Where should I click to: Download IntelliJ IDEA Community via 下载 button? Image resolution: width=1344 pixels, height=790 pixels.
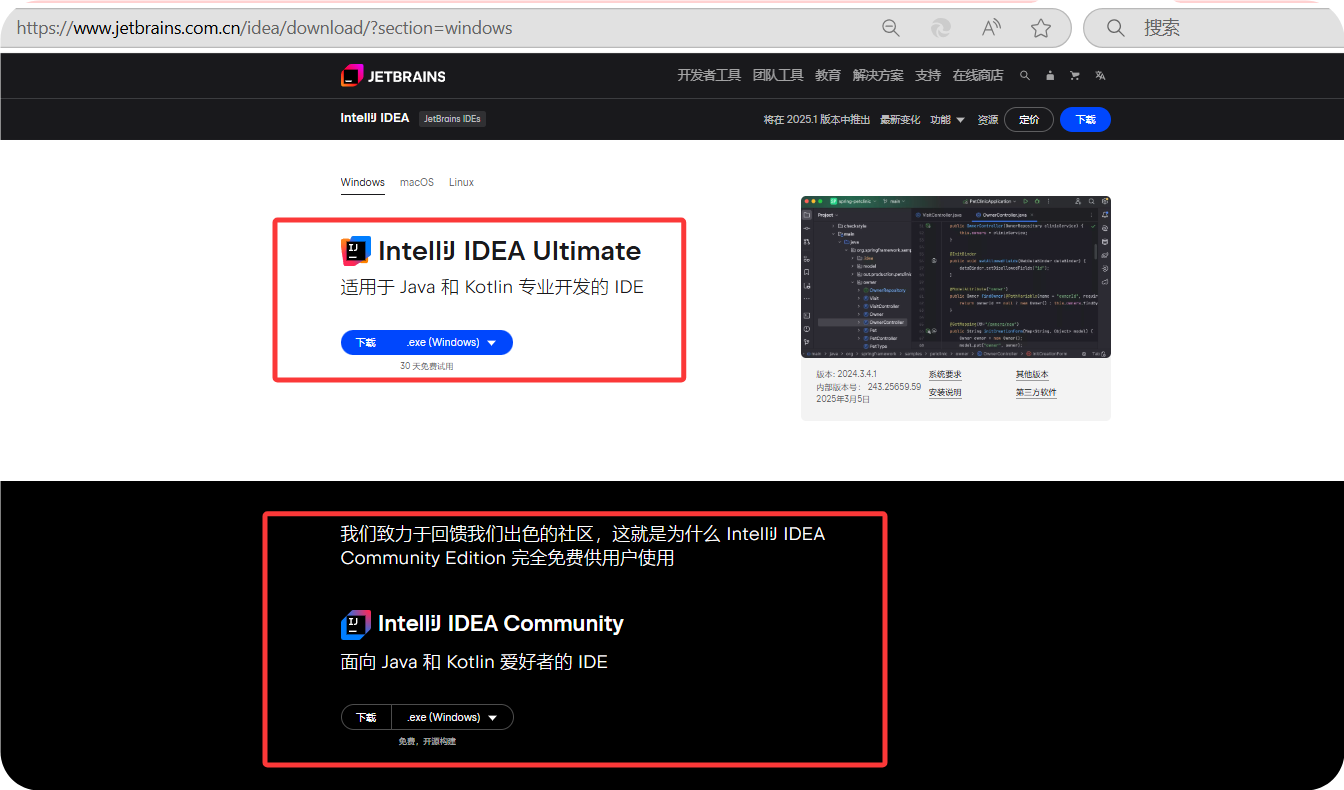(x=366, y=717)
